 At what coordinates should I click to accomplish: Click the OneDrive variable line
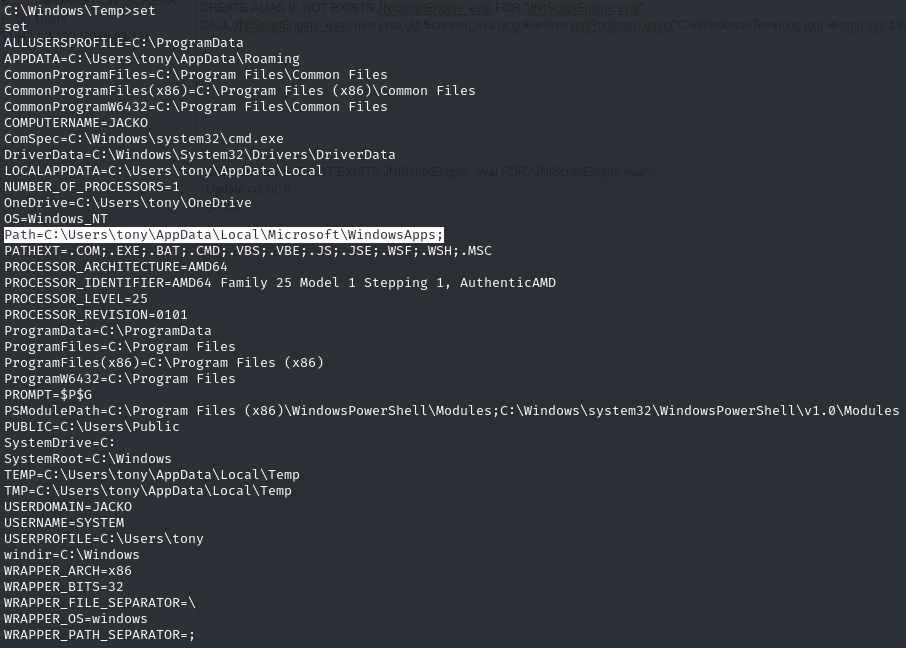pos(128,203)
